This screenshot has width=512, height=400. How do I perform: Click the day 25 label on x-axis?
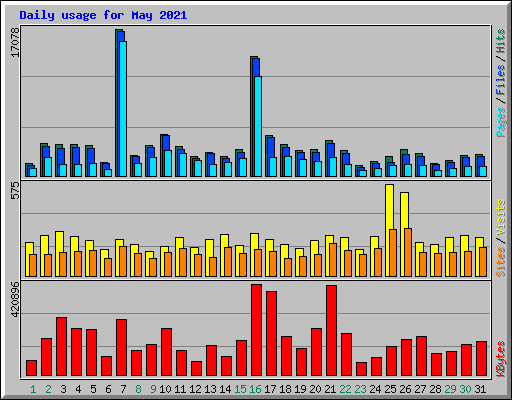390,389
